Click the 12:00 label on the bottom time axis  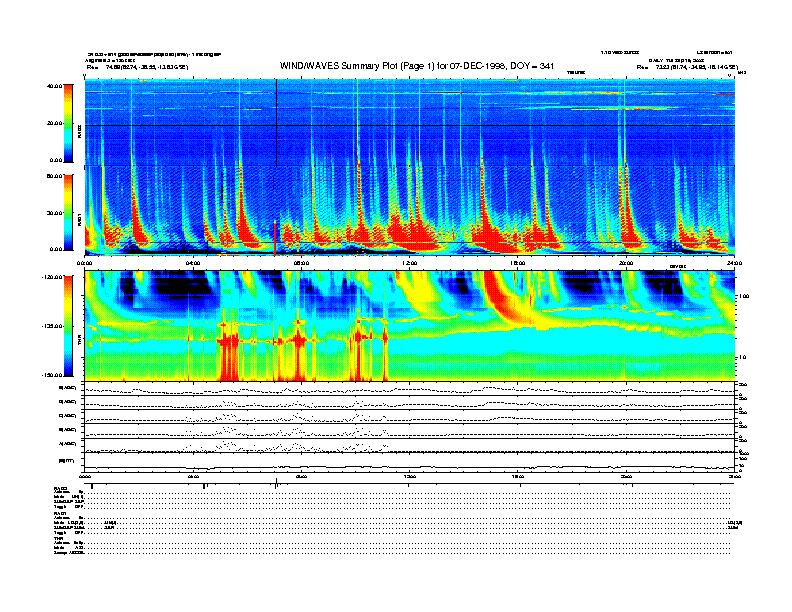click(x=410, y=476)
